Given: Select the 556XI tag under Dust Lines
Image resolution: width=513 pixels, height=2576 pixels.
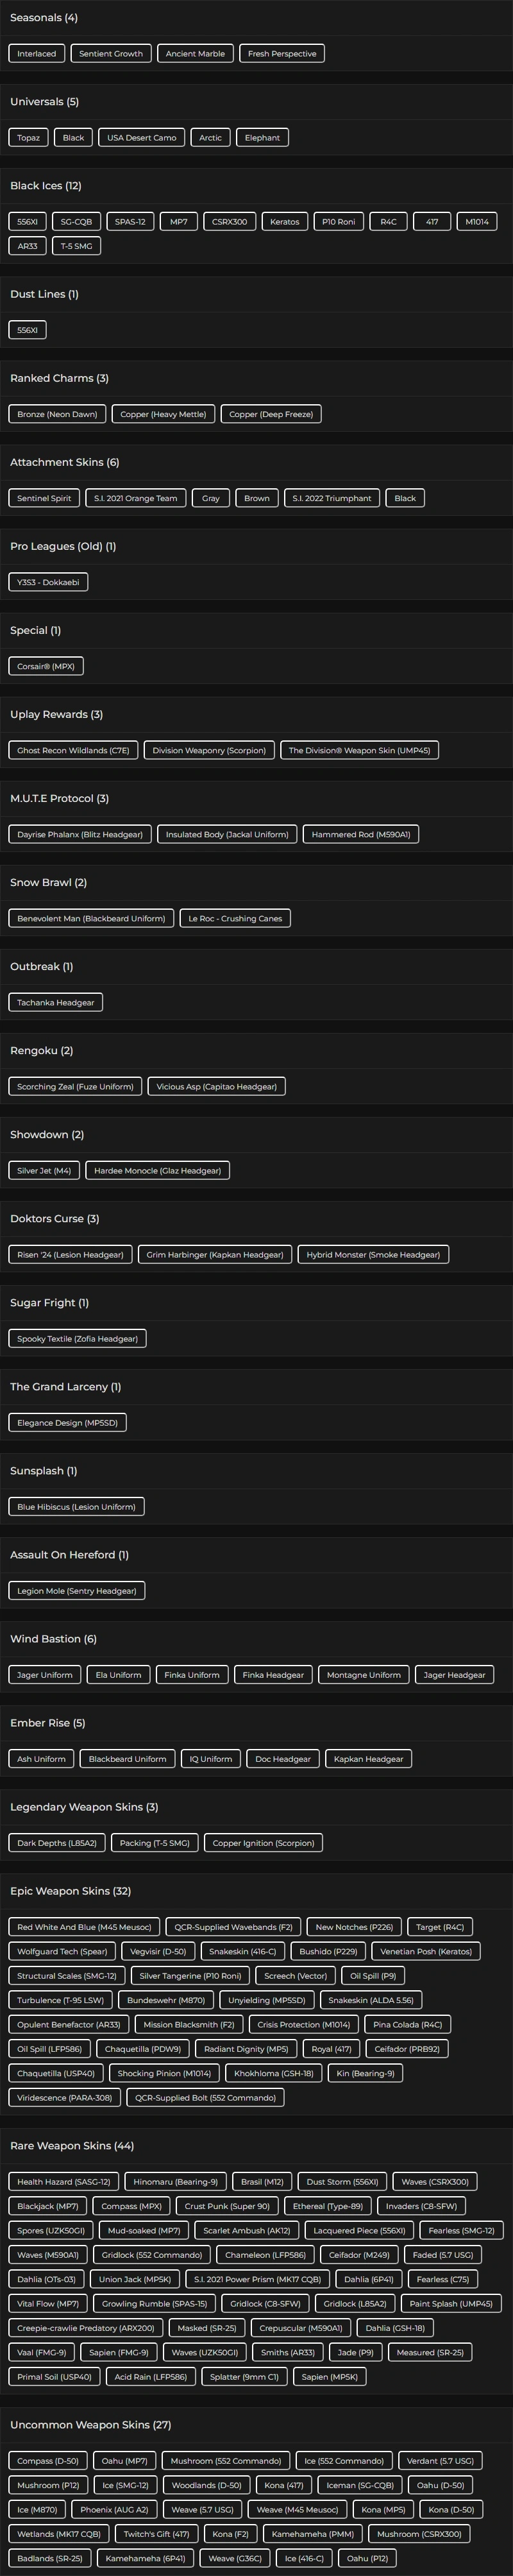Looking at the screenshot, I should point(27,330).
